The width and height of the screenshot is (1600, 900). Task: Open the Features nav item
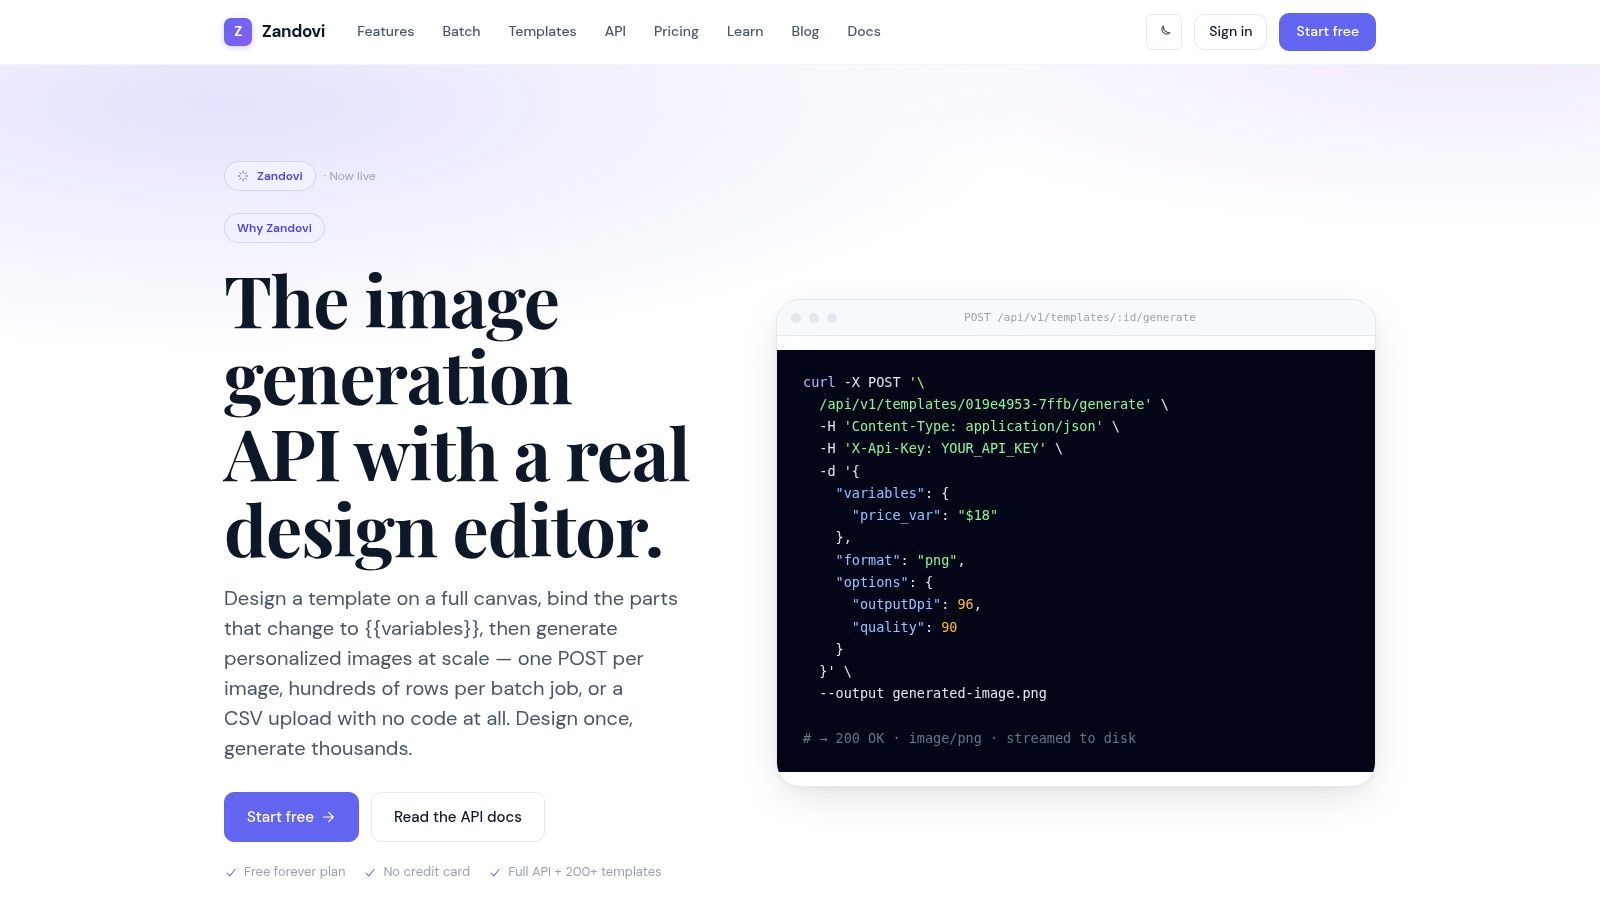pyautogui.click(x=385, y=32)
